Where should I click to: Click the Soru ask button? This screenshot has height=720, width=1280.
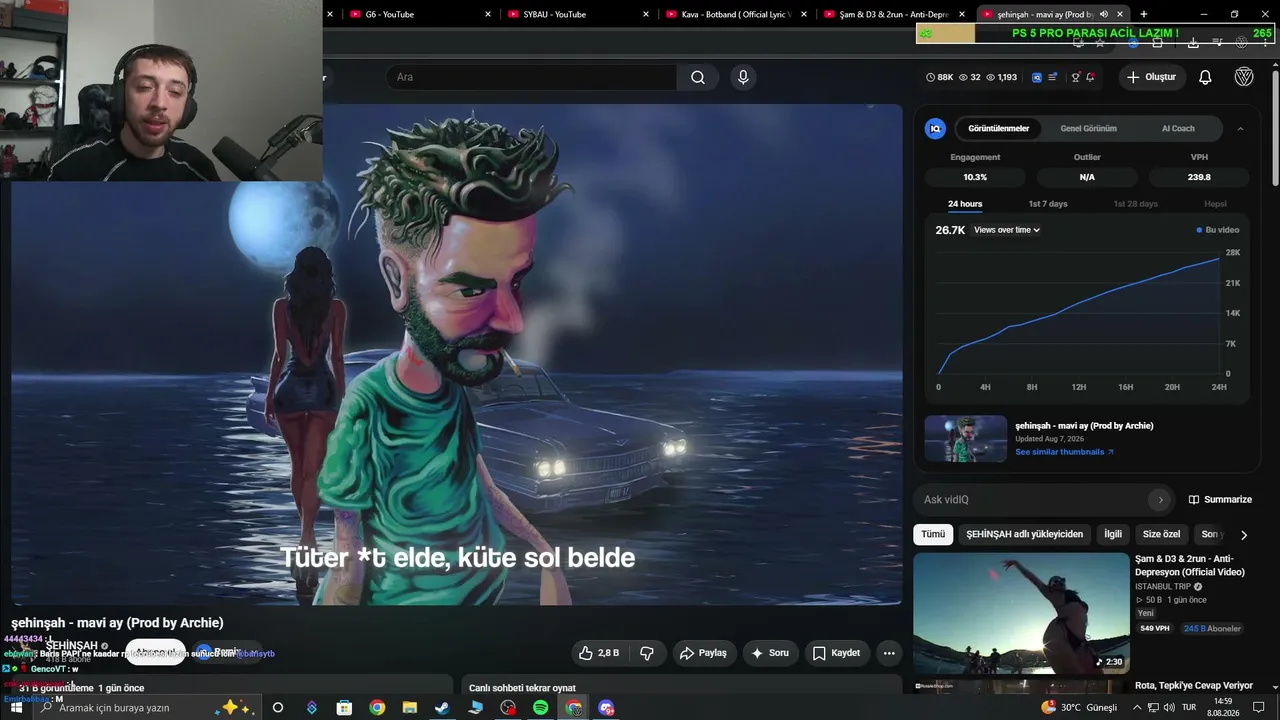coord(770,653)
